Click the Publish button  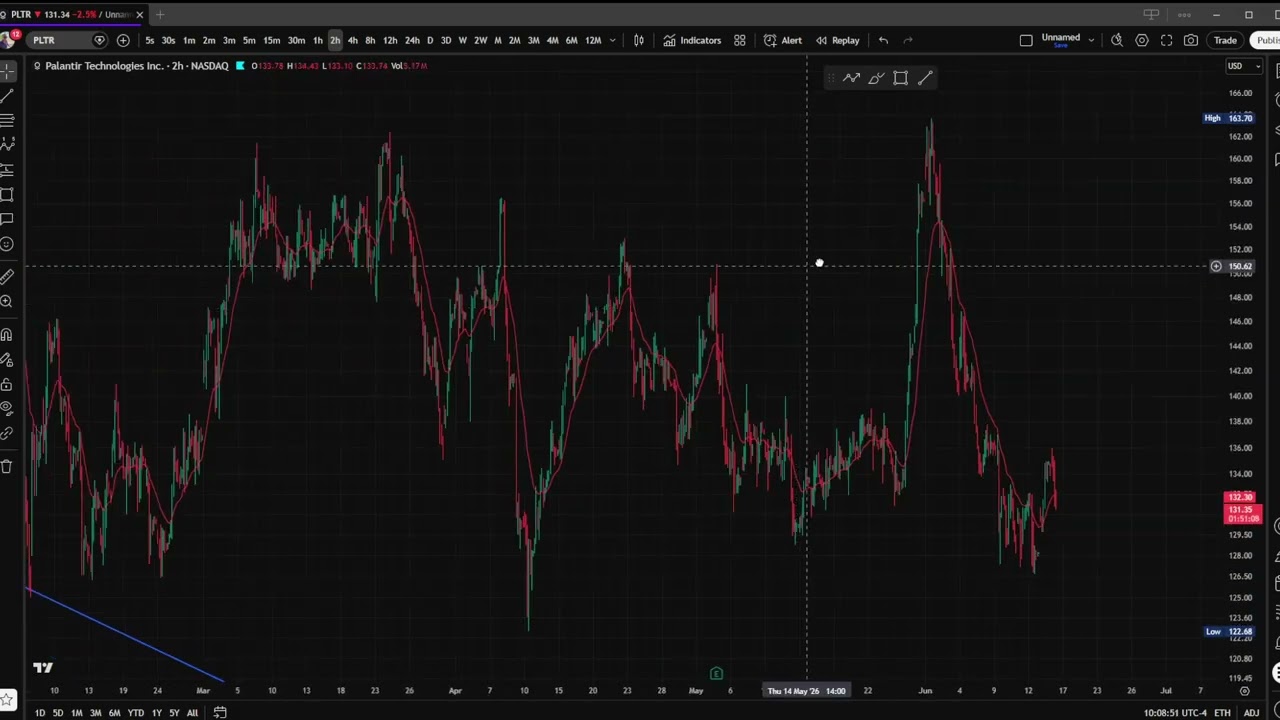pos(1267,40)
